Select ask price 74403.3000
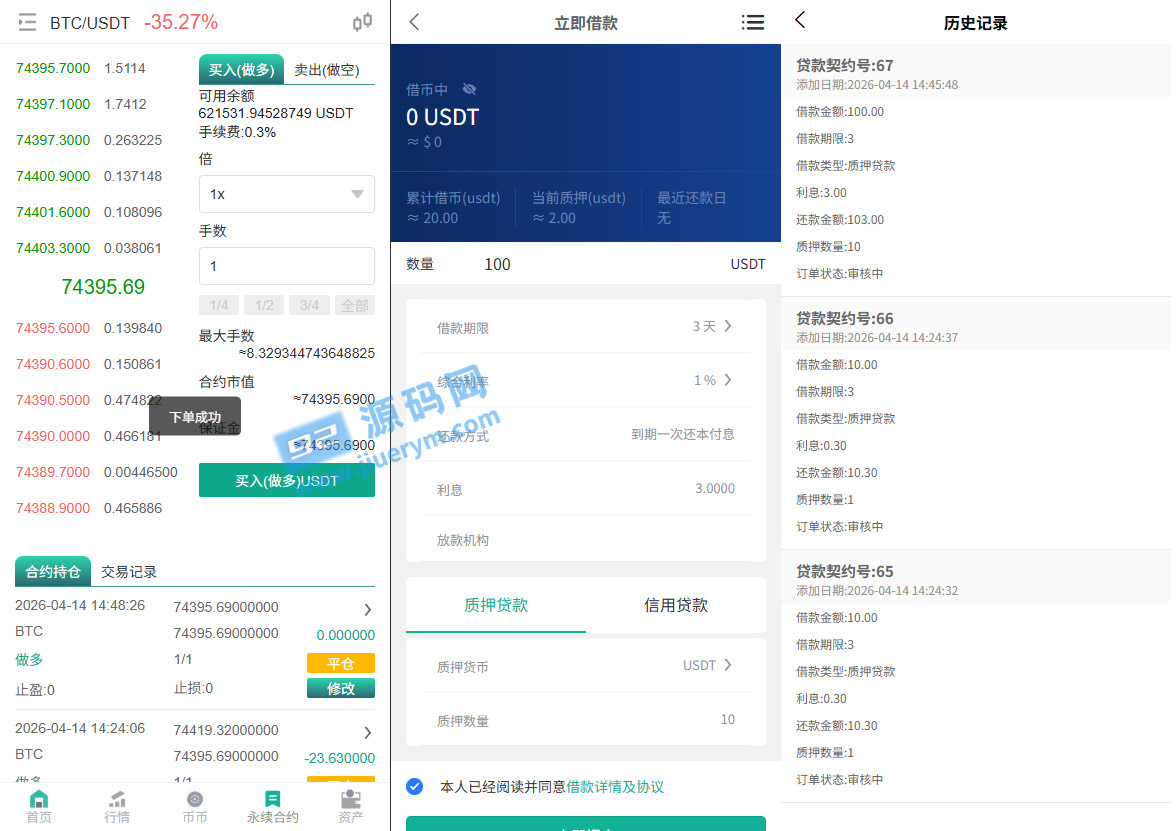Image resolution: width=1176 pixels, height=831 pixels. [52, 248]
